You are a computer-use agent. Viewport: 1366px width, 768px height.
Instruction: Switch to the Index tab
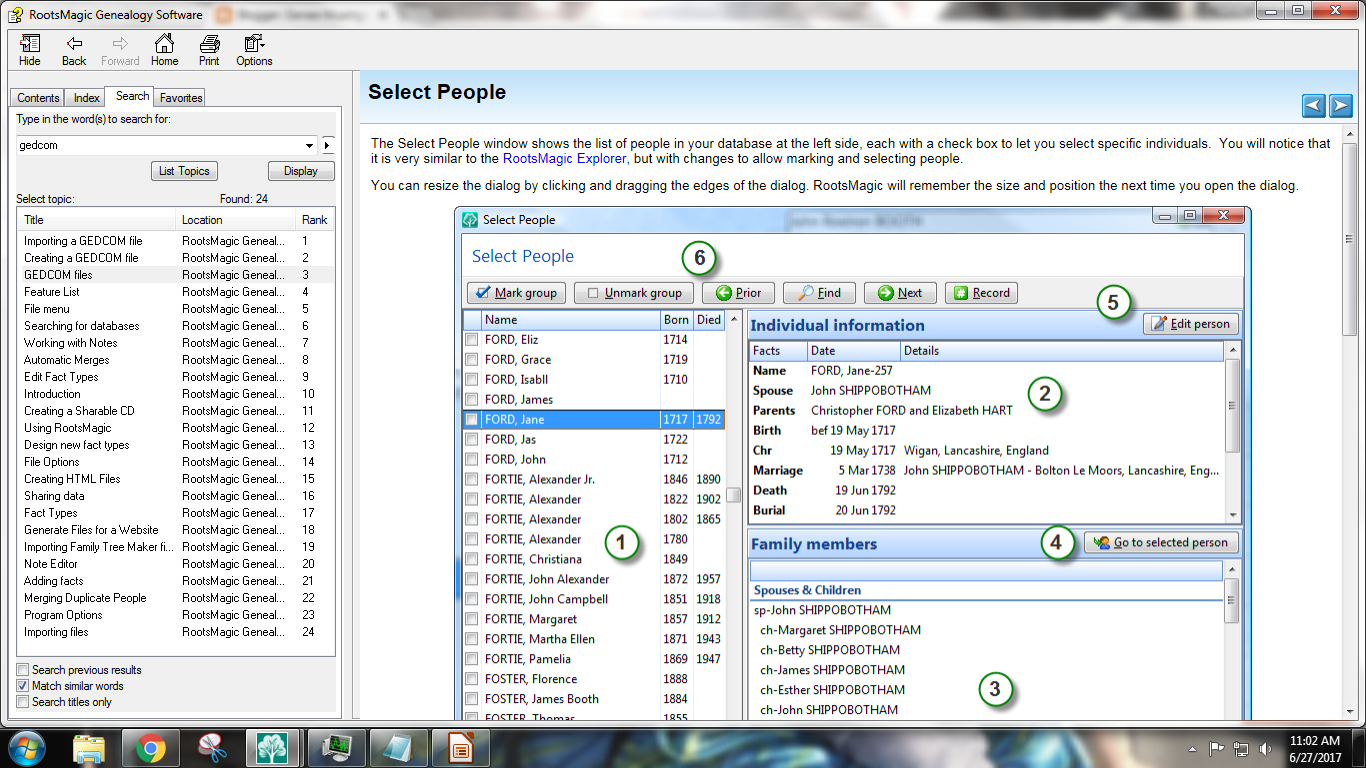(x=87, y=98)
